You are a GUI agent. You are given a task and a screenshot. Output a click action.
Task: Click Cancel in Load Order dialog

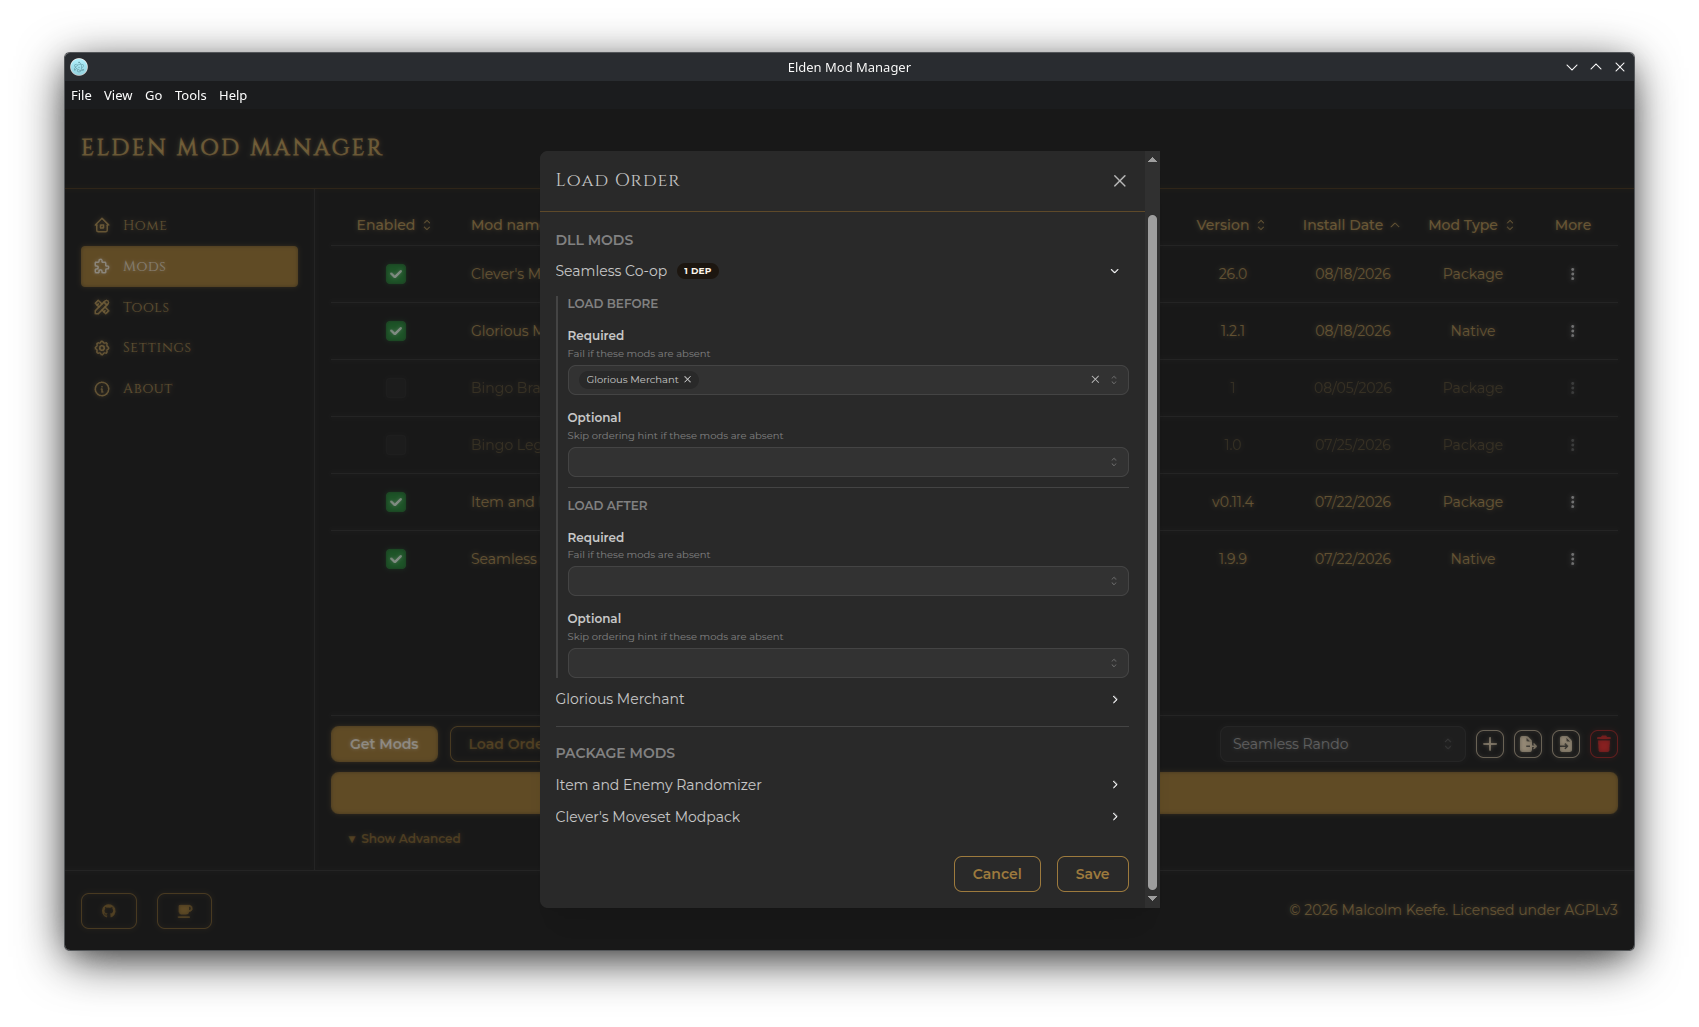pyautogui.click(x=997, y=874)
